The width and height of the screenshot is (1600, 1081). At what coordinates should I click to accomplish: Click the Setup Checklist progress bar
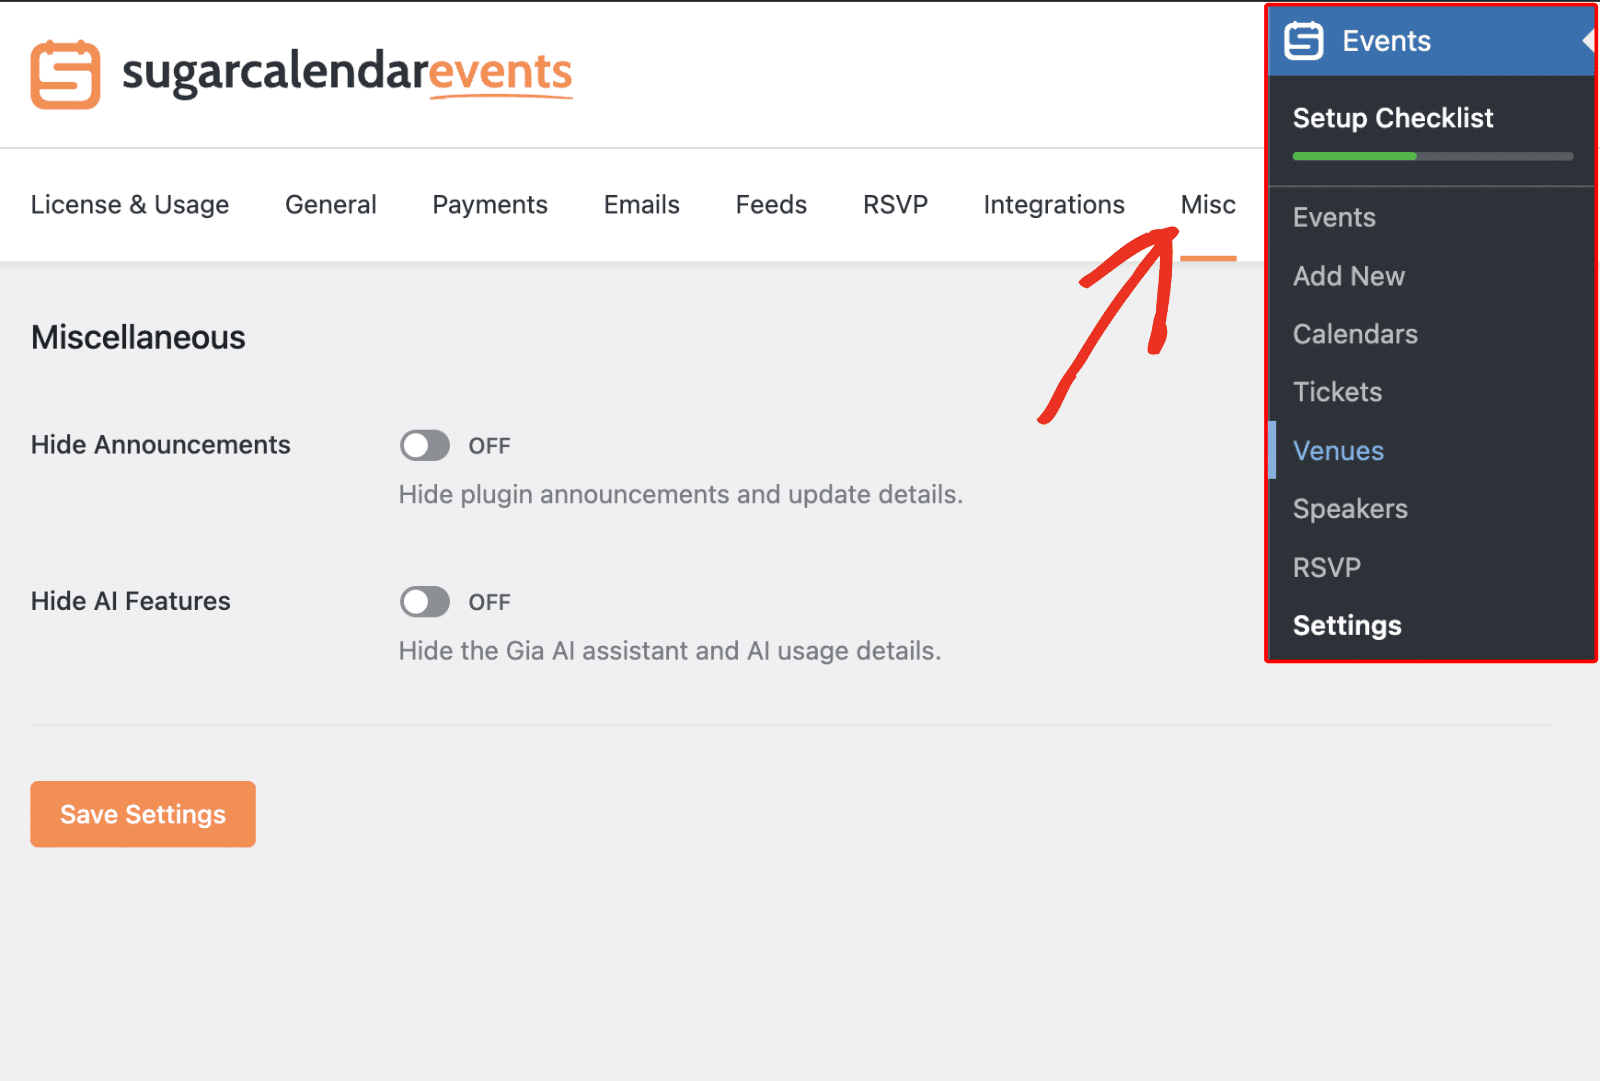[x=1433, y=156]
